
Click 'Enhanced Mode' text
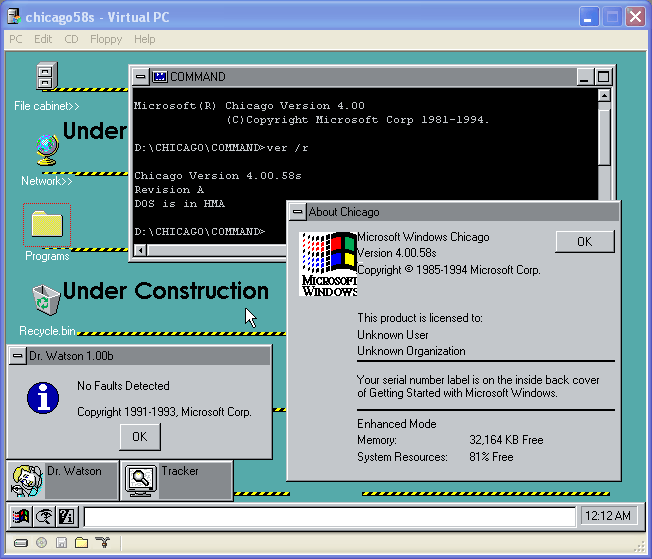pos(397,424)
